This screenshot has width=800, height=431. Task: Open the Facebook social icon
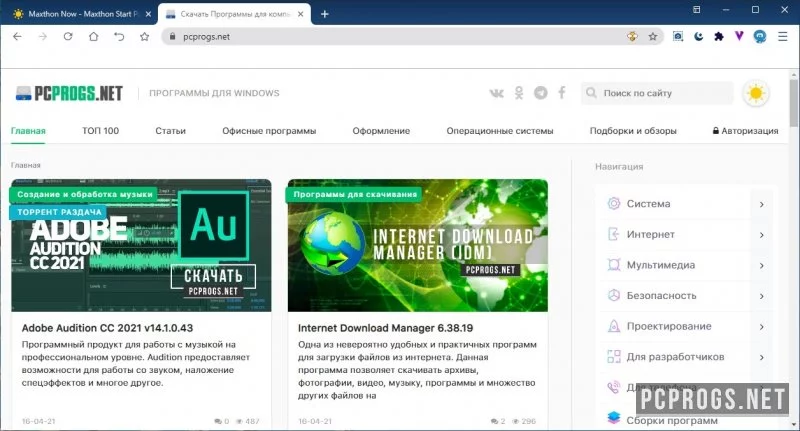click(x=562, y=93)
